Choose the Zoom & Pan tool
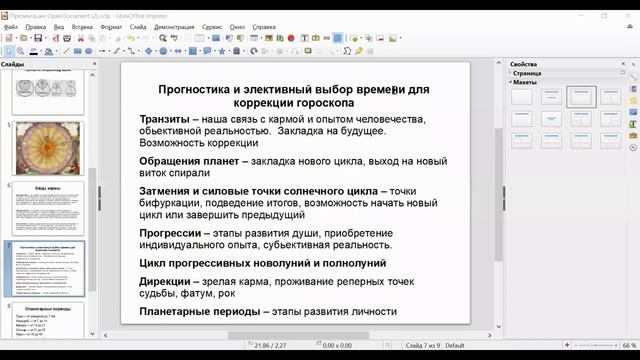This screenshot has height=360, width=640. coord(20,51)
